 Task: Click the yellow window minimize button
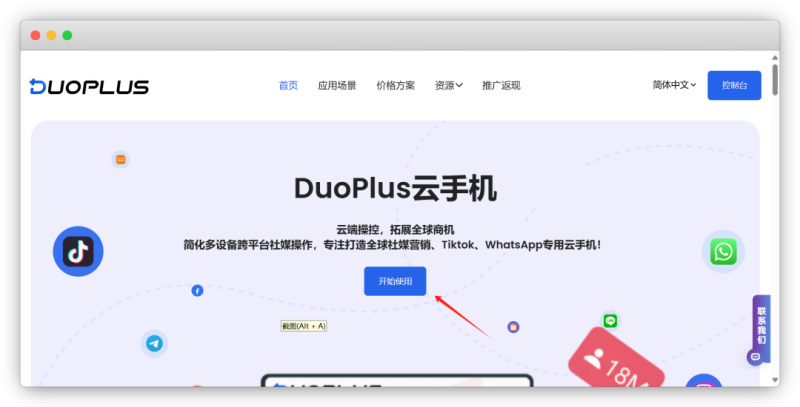(x=52, y=35)
